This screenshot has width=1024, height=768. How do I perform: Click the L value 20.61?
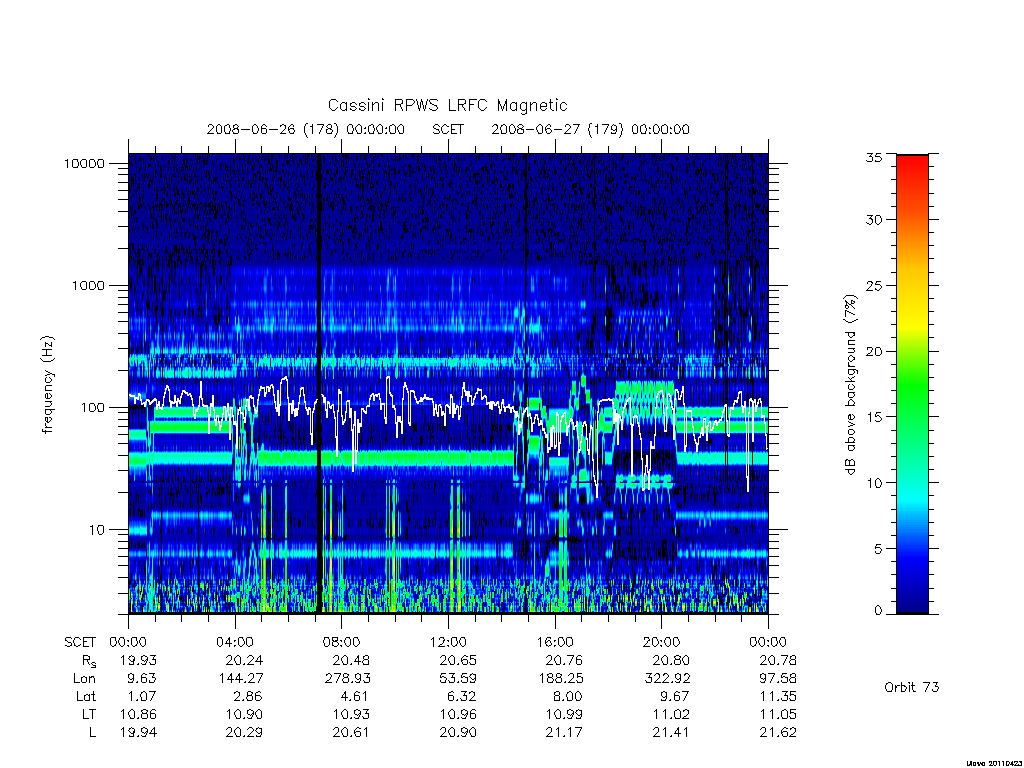pyautogui.click(x=351, y=732)
